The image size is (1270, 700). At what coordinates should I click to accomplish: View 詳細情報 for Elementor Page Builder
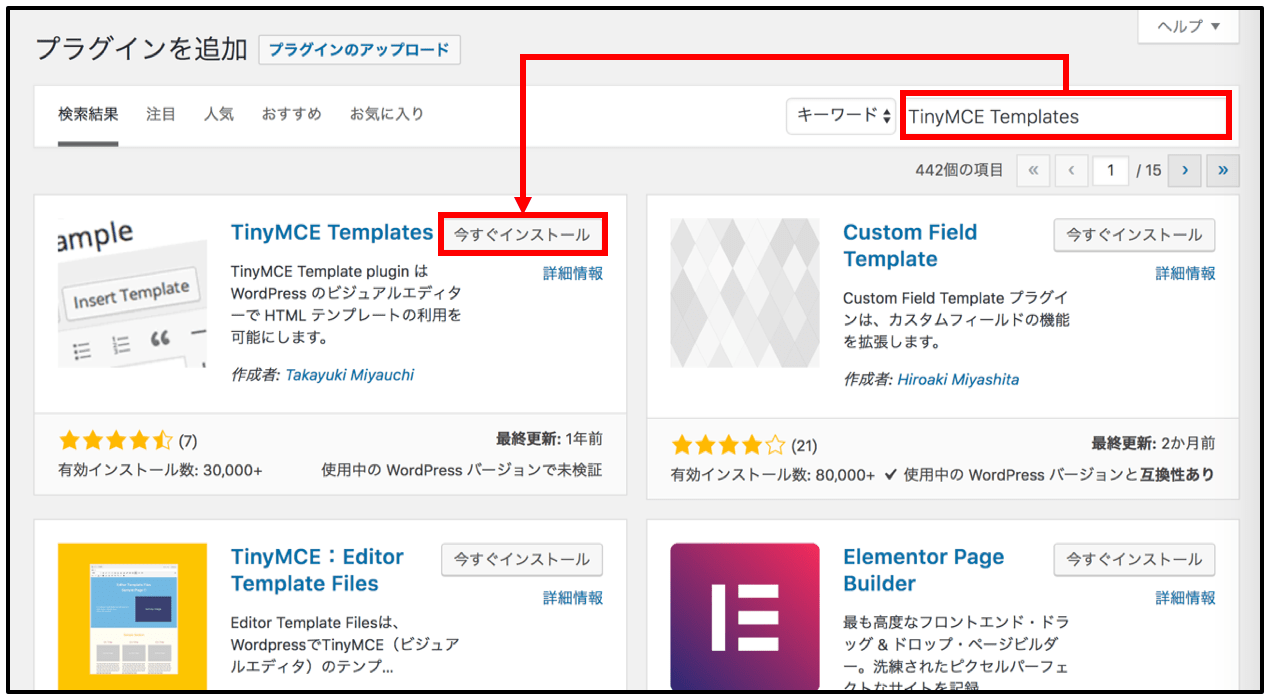1186,598
